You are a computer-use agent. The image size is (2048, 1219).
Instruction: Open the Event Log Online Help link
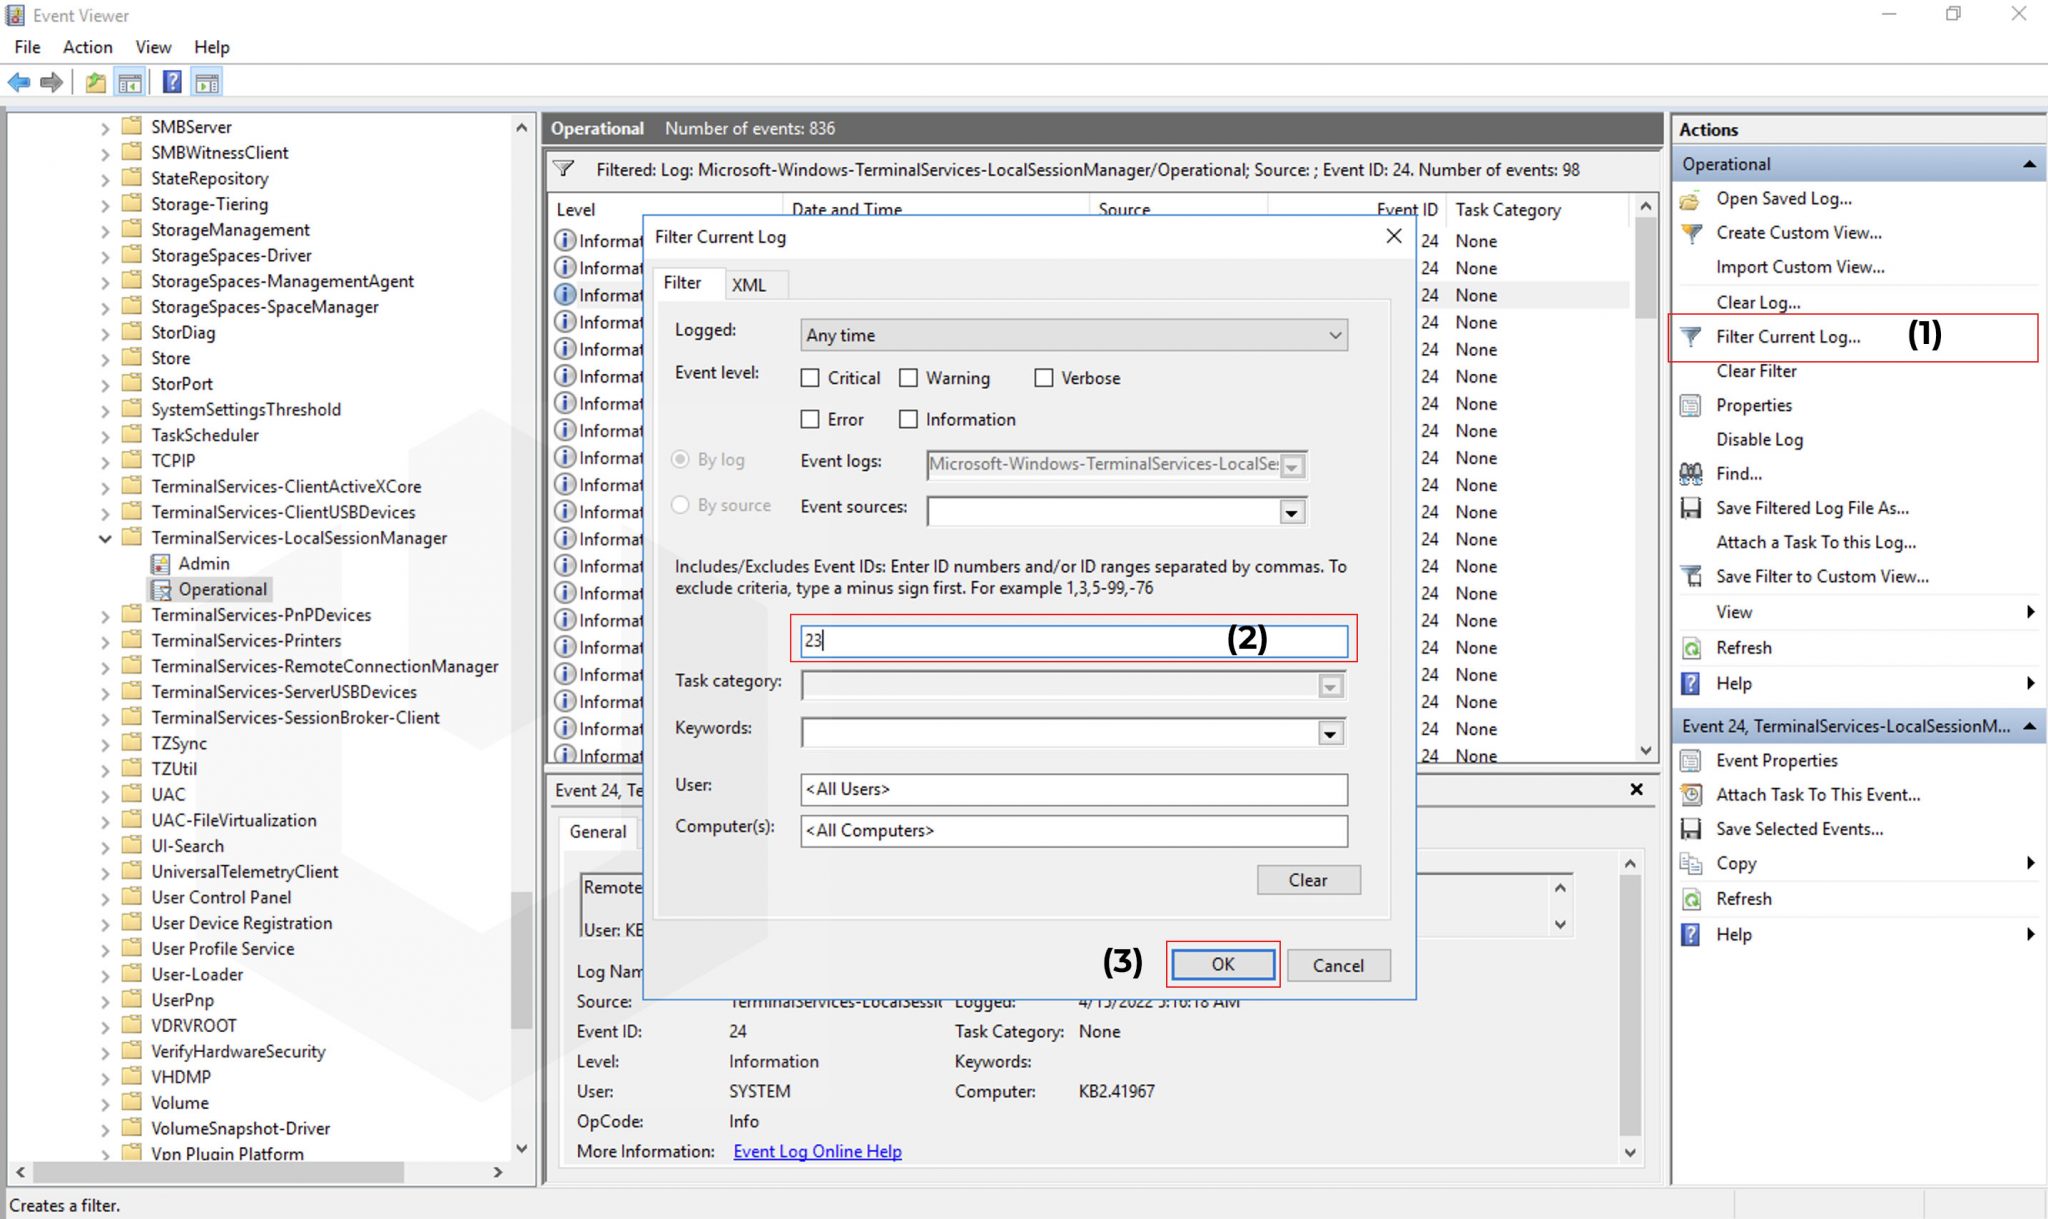[x=817, y=1151]
